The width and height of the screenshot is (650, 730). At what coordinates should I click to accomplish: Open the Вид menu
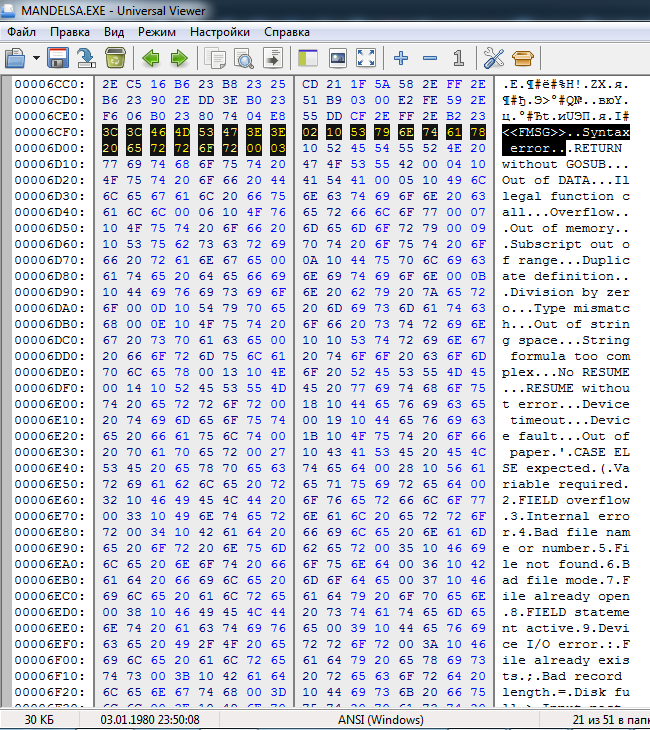(114, 32)
